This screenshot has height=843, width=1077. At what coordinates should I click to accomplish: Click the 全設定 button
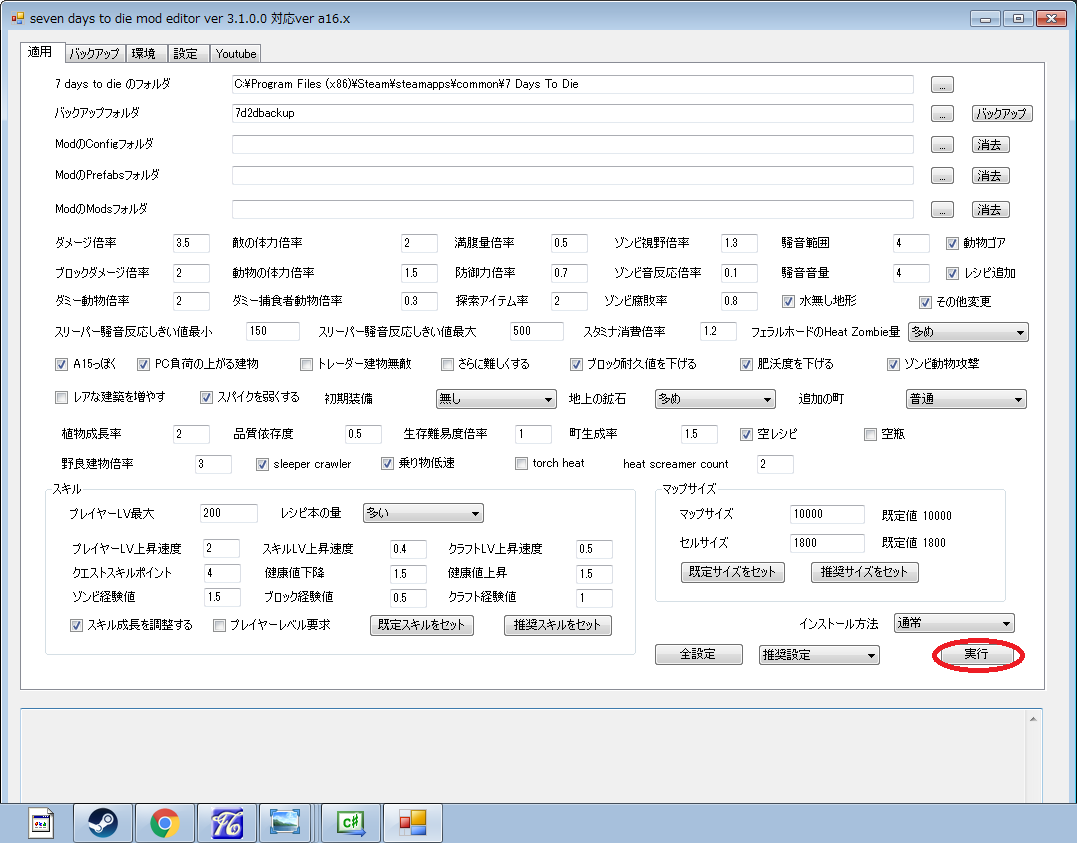699,654
